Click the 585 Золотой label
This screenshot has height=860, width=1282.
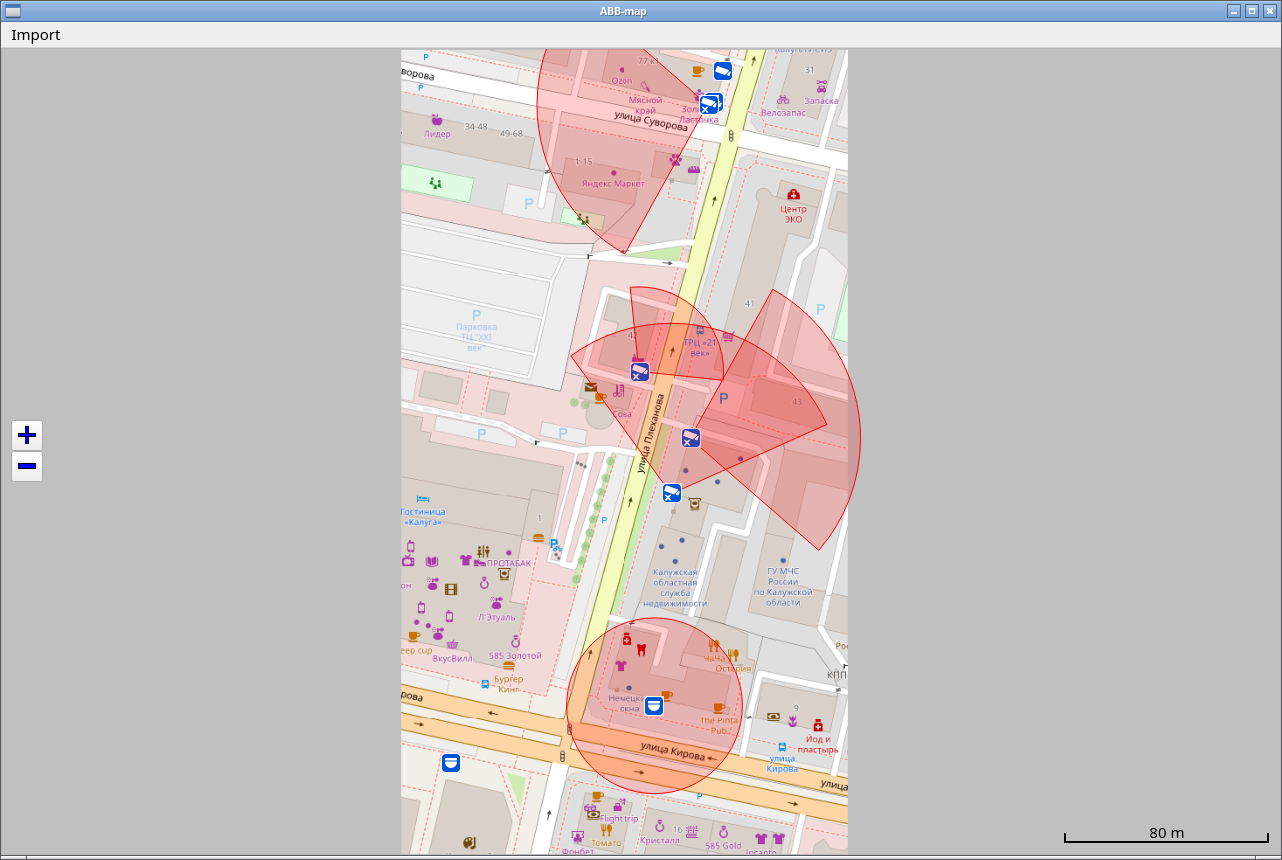(x=515, y=656)
